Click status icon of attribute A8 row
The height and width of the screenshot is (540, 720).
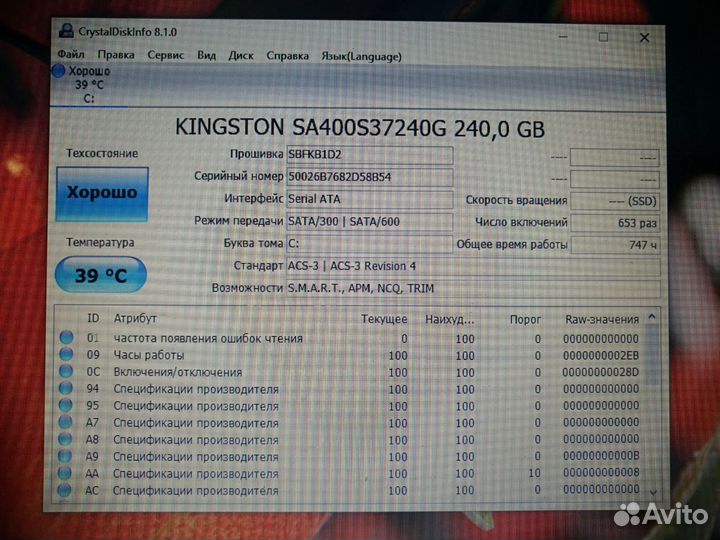(x=65, y=439)
